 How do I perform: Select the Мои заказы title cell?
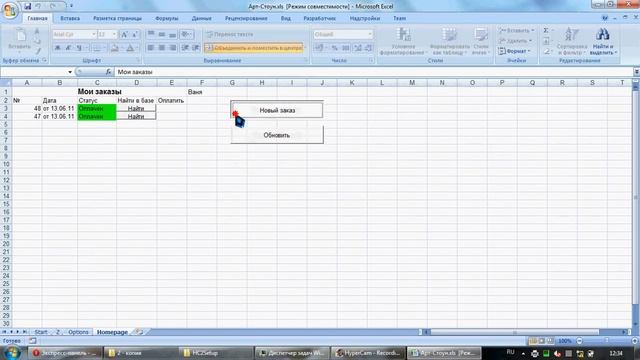pyautogui.click(x=100, y=91)
